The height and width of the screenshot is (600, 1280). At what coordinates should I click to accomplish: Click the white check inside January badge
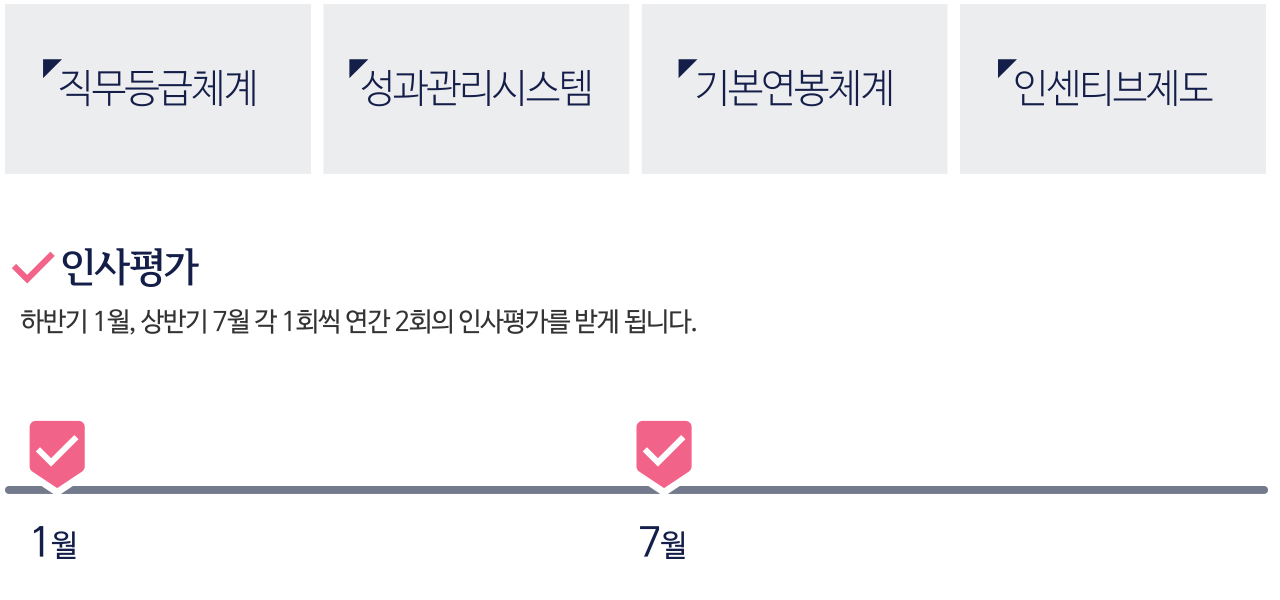[x=57, y=451]
